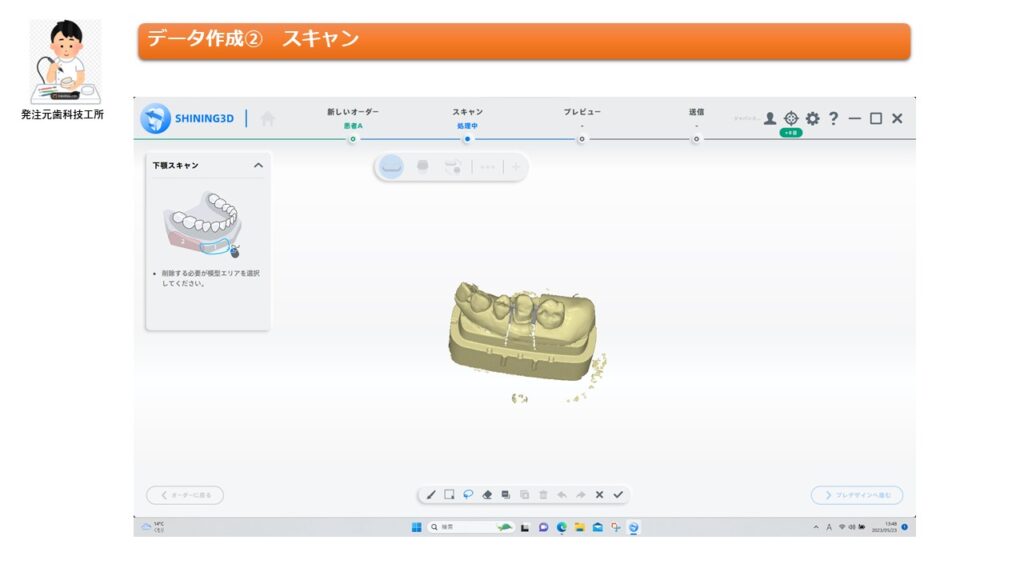
Task: Click the オーダーに戻る button
Action: click(185, 495)
